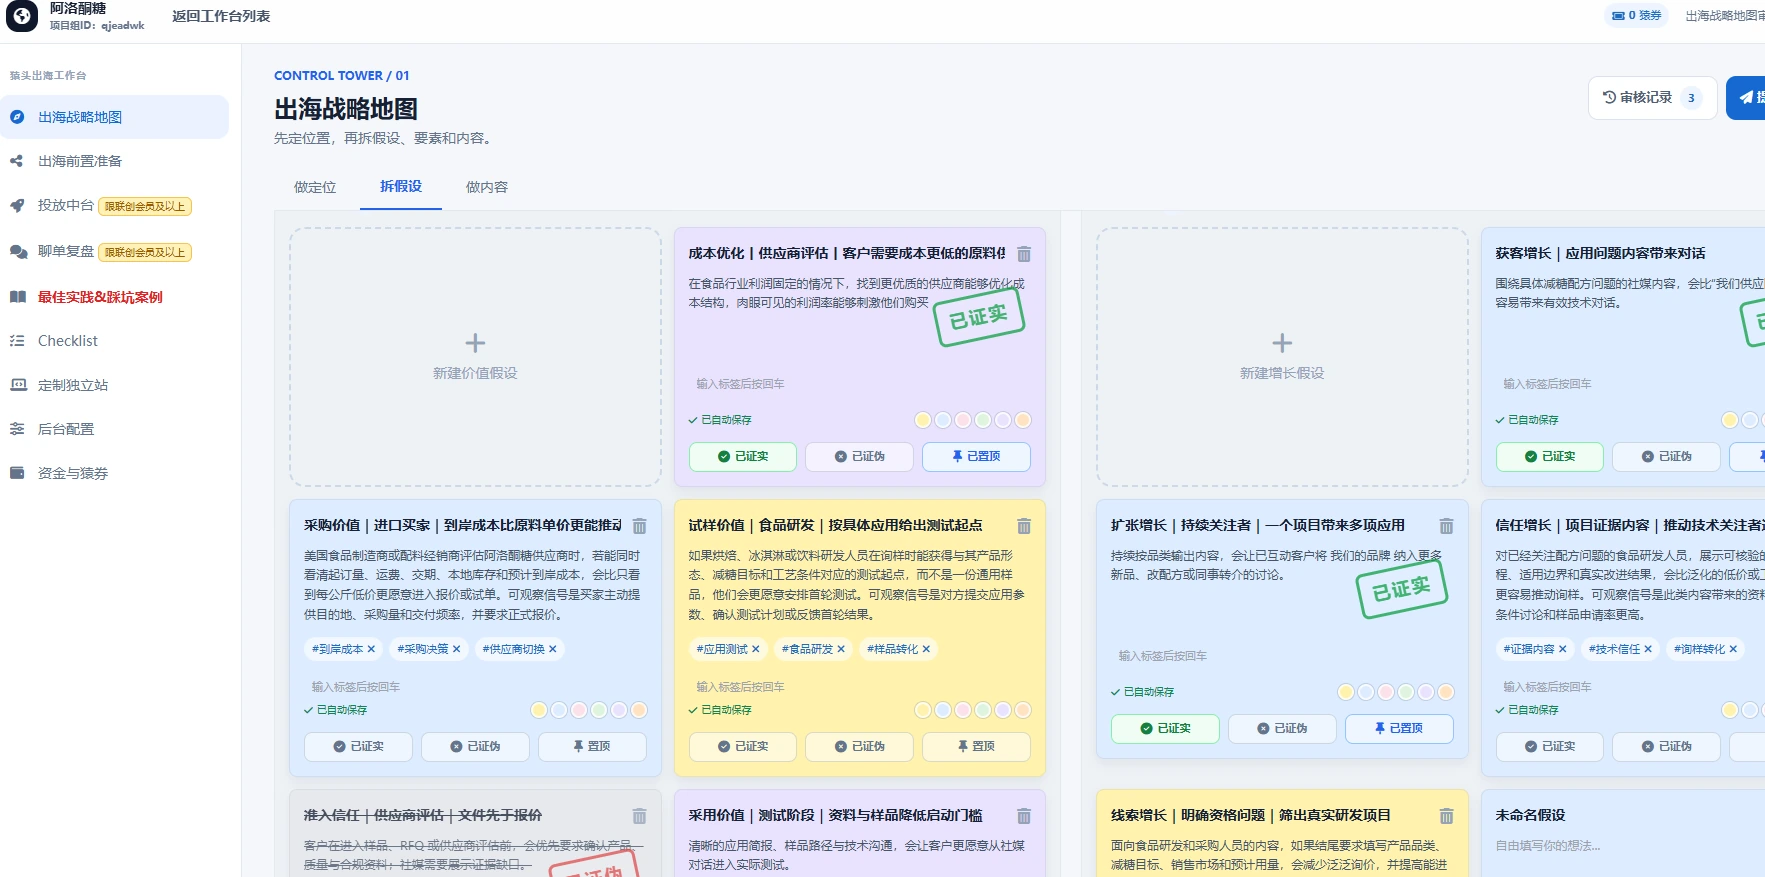Toggle 已证实 on 采购价值 | 进口买家 card
The image size is (1765, 877).
point(358,747)
